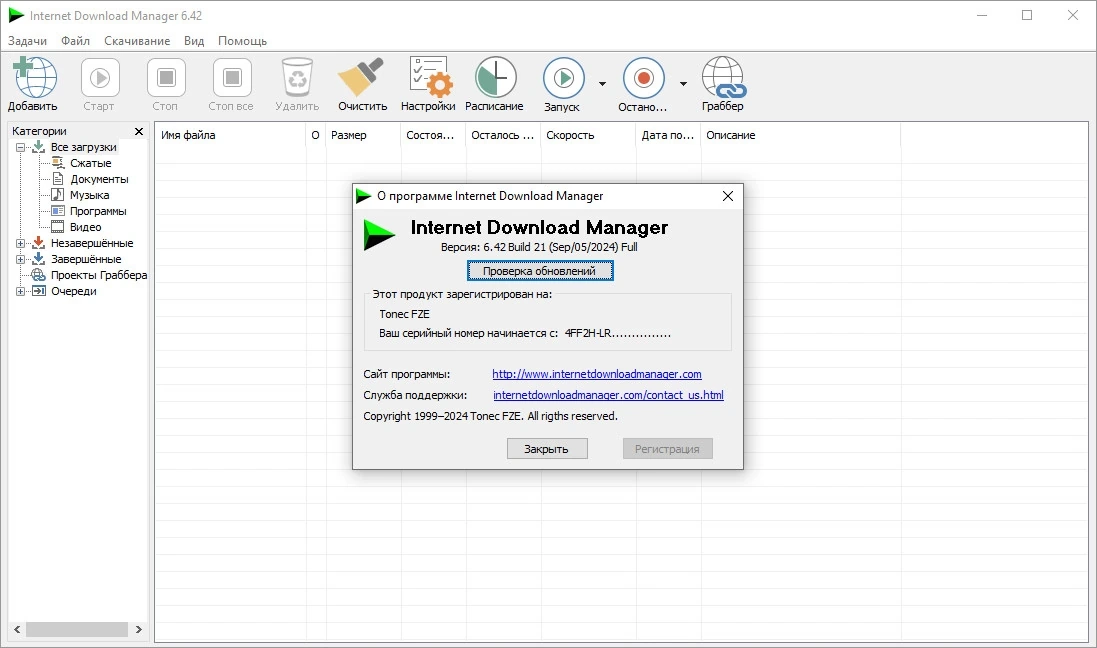Expand the Очереди tree node
This screenshot has height=648, width=1097.
pyautogui.click(x=20, y=292)
